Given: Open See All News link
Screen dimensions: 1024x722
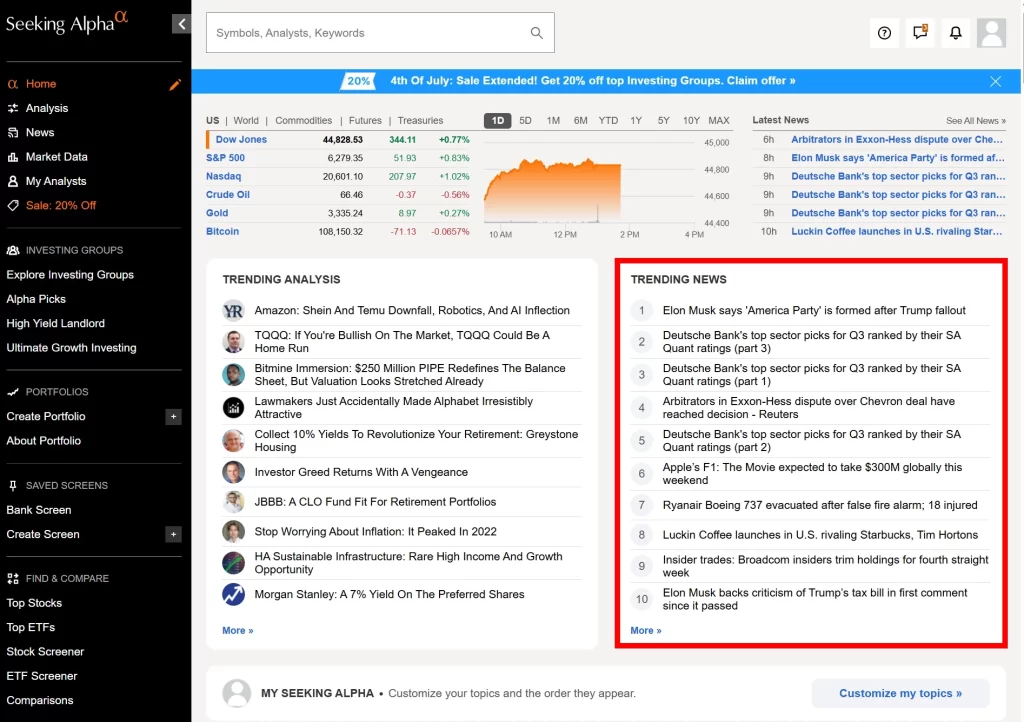Looking at the screenshot, I should [x=975, y=121].
